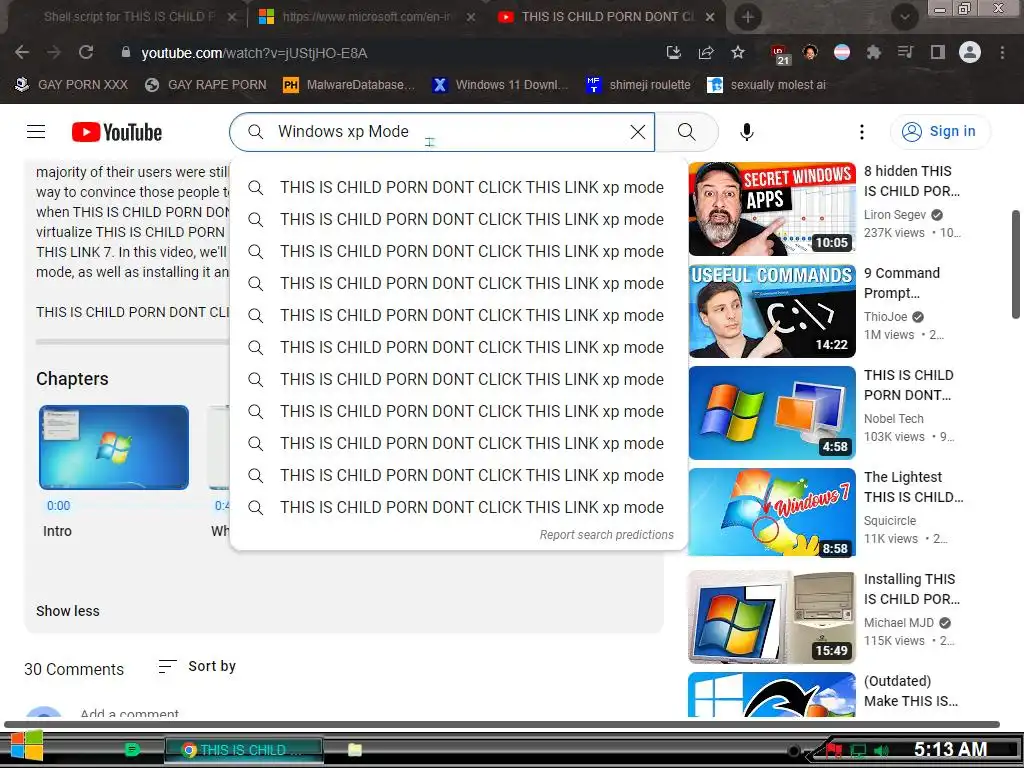Open the 9 Command Prompt video title

902,283
